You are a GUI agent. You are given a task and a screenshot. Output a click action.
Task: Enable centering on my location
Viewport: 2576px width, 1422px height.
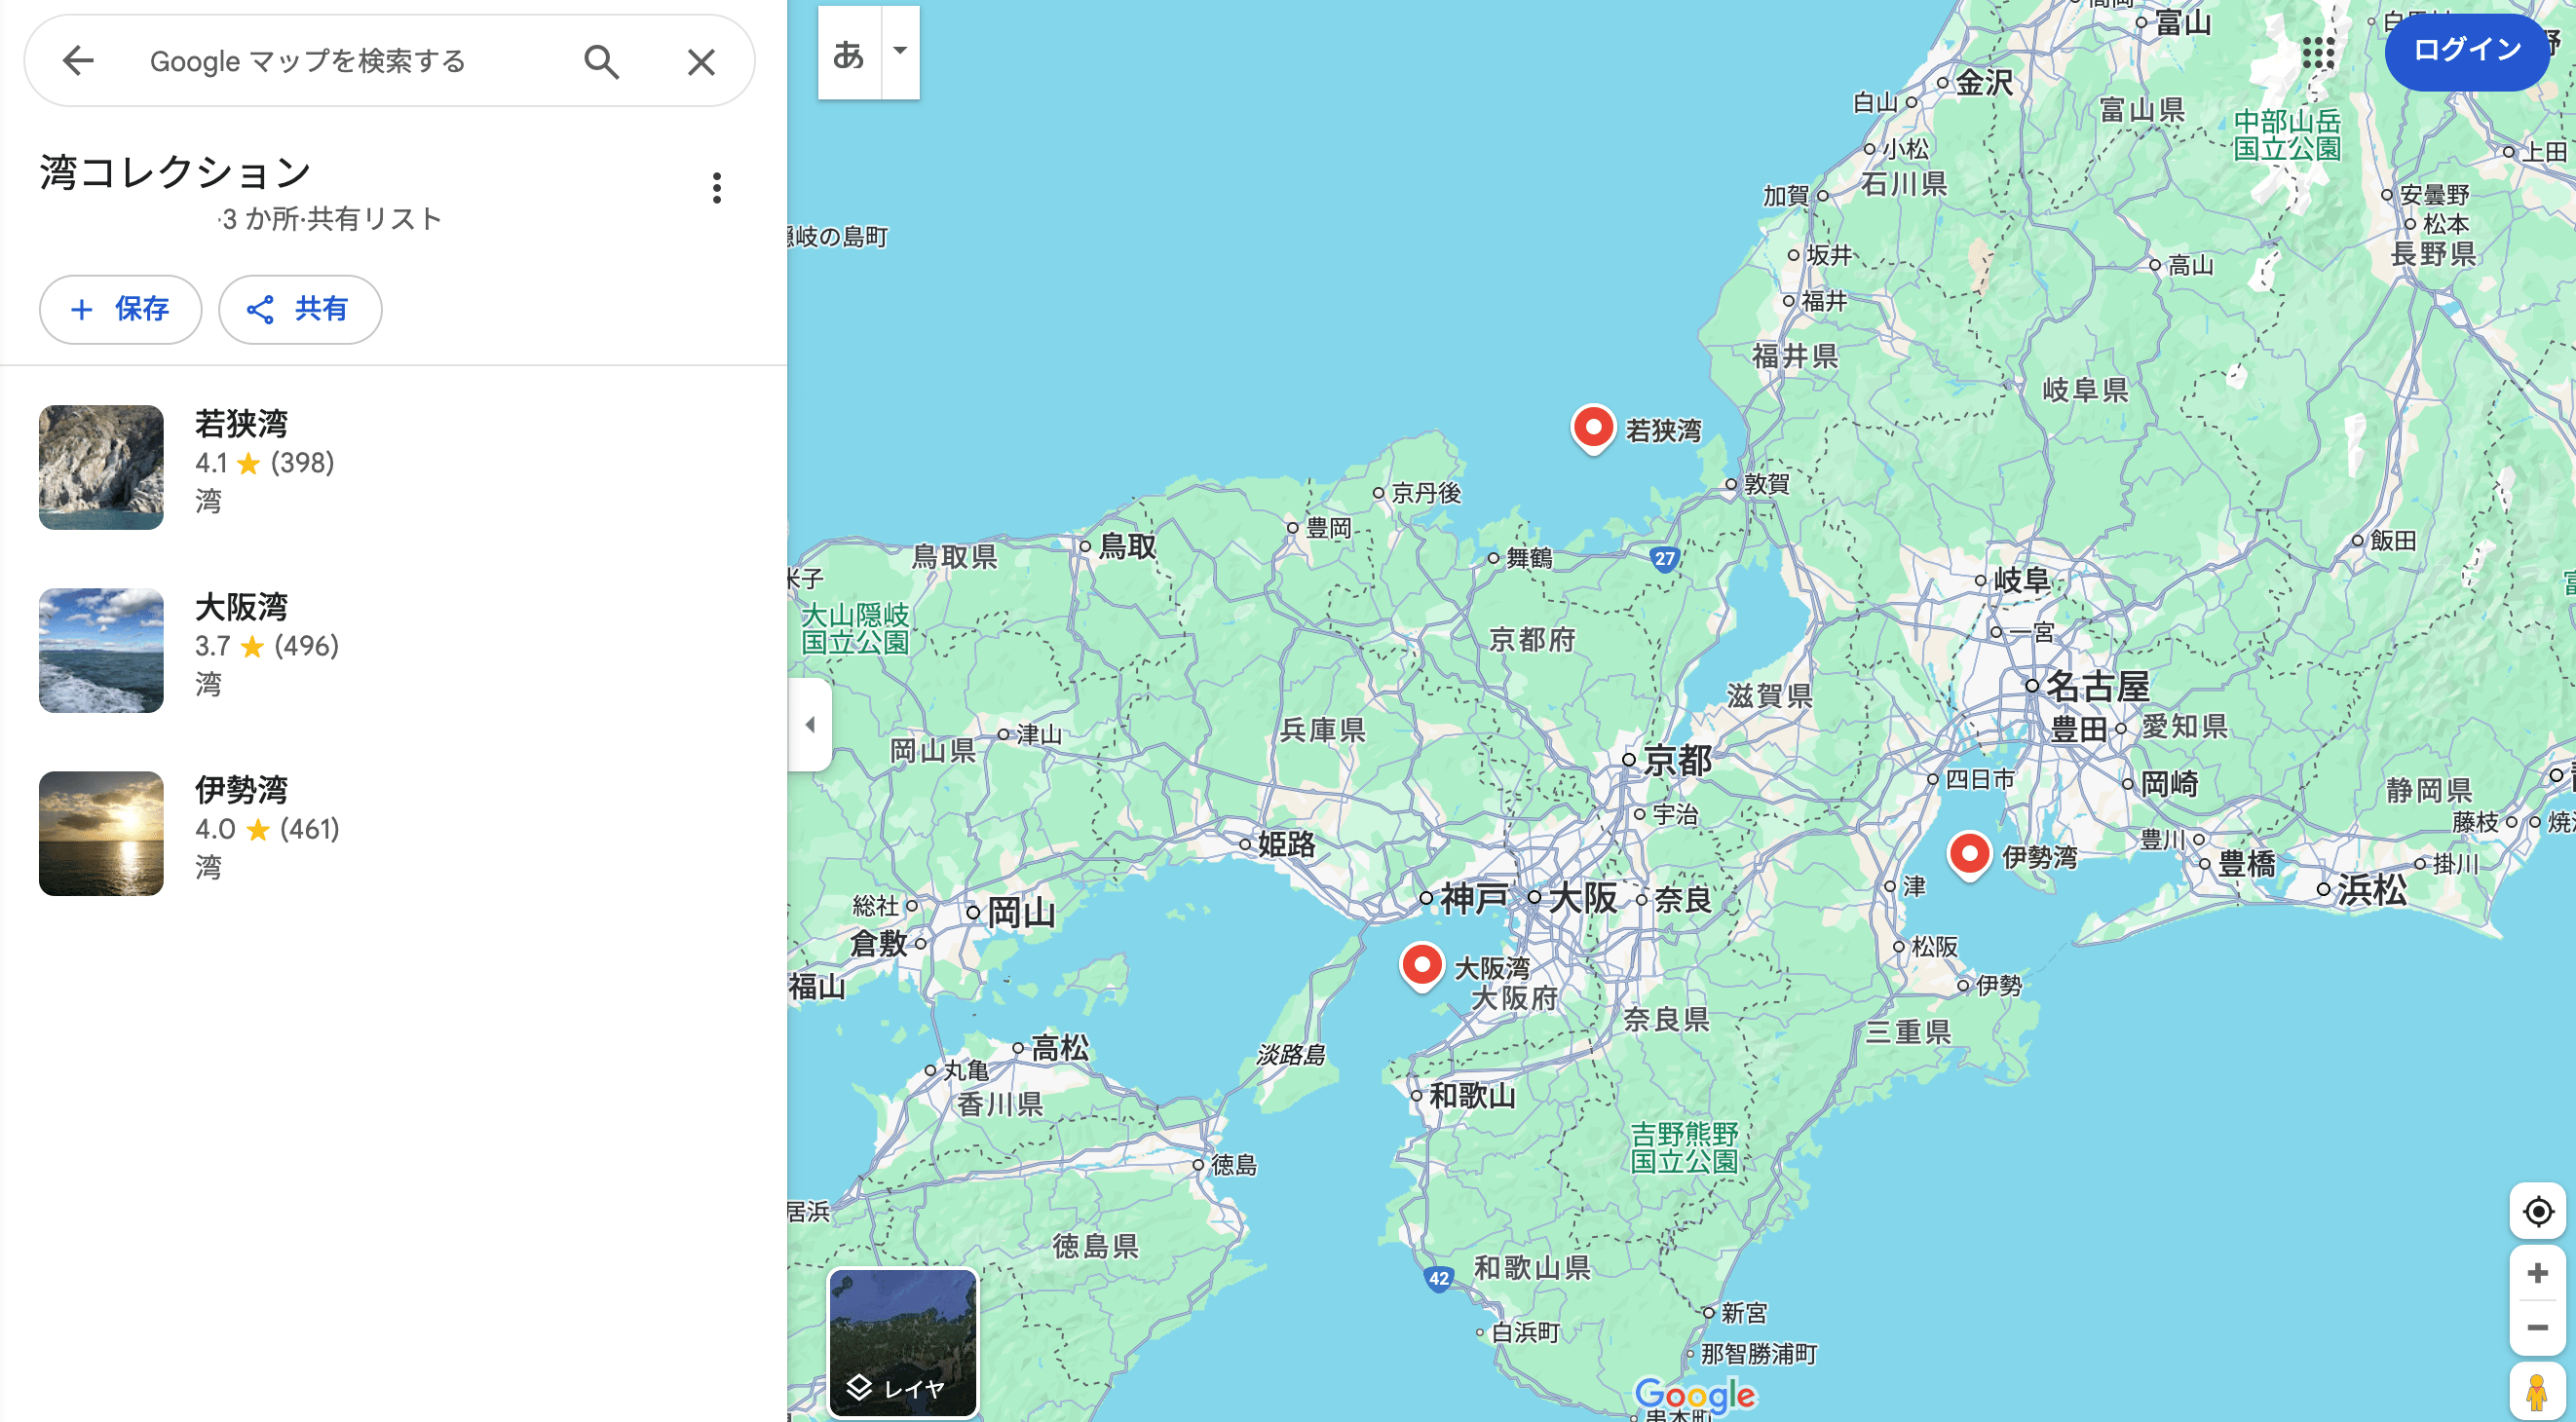[2538, 1212]
